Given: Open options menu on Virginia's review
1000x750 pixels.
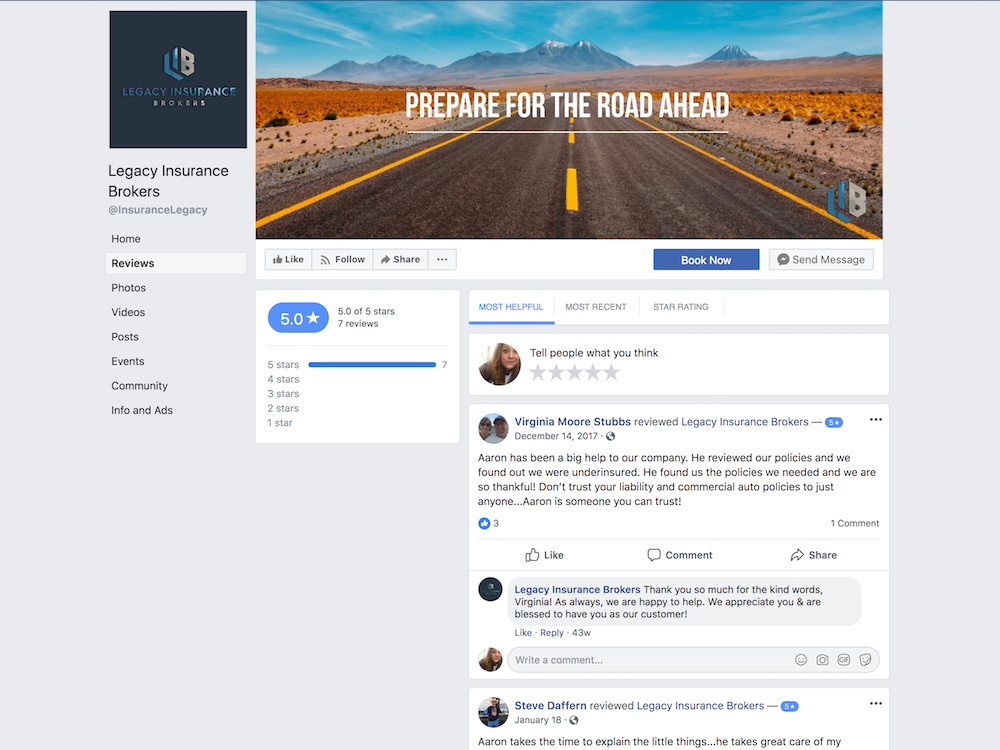Looking at the screenshot, I should 876,420.
